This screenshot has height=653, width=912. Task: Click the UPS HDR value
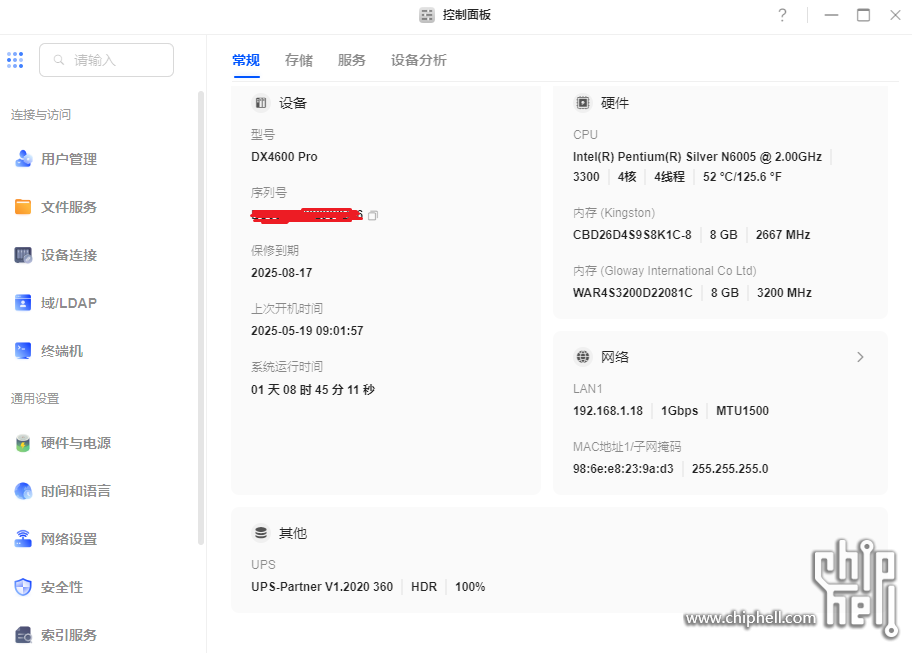424,587
